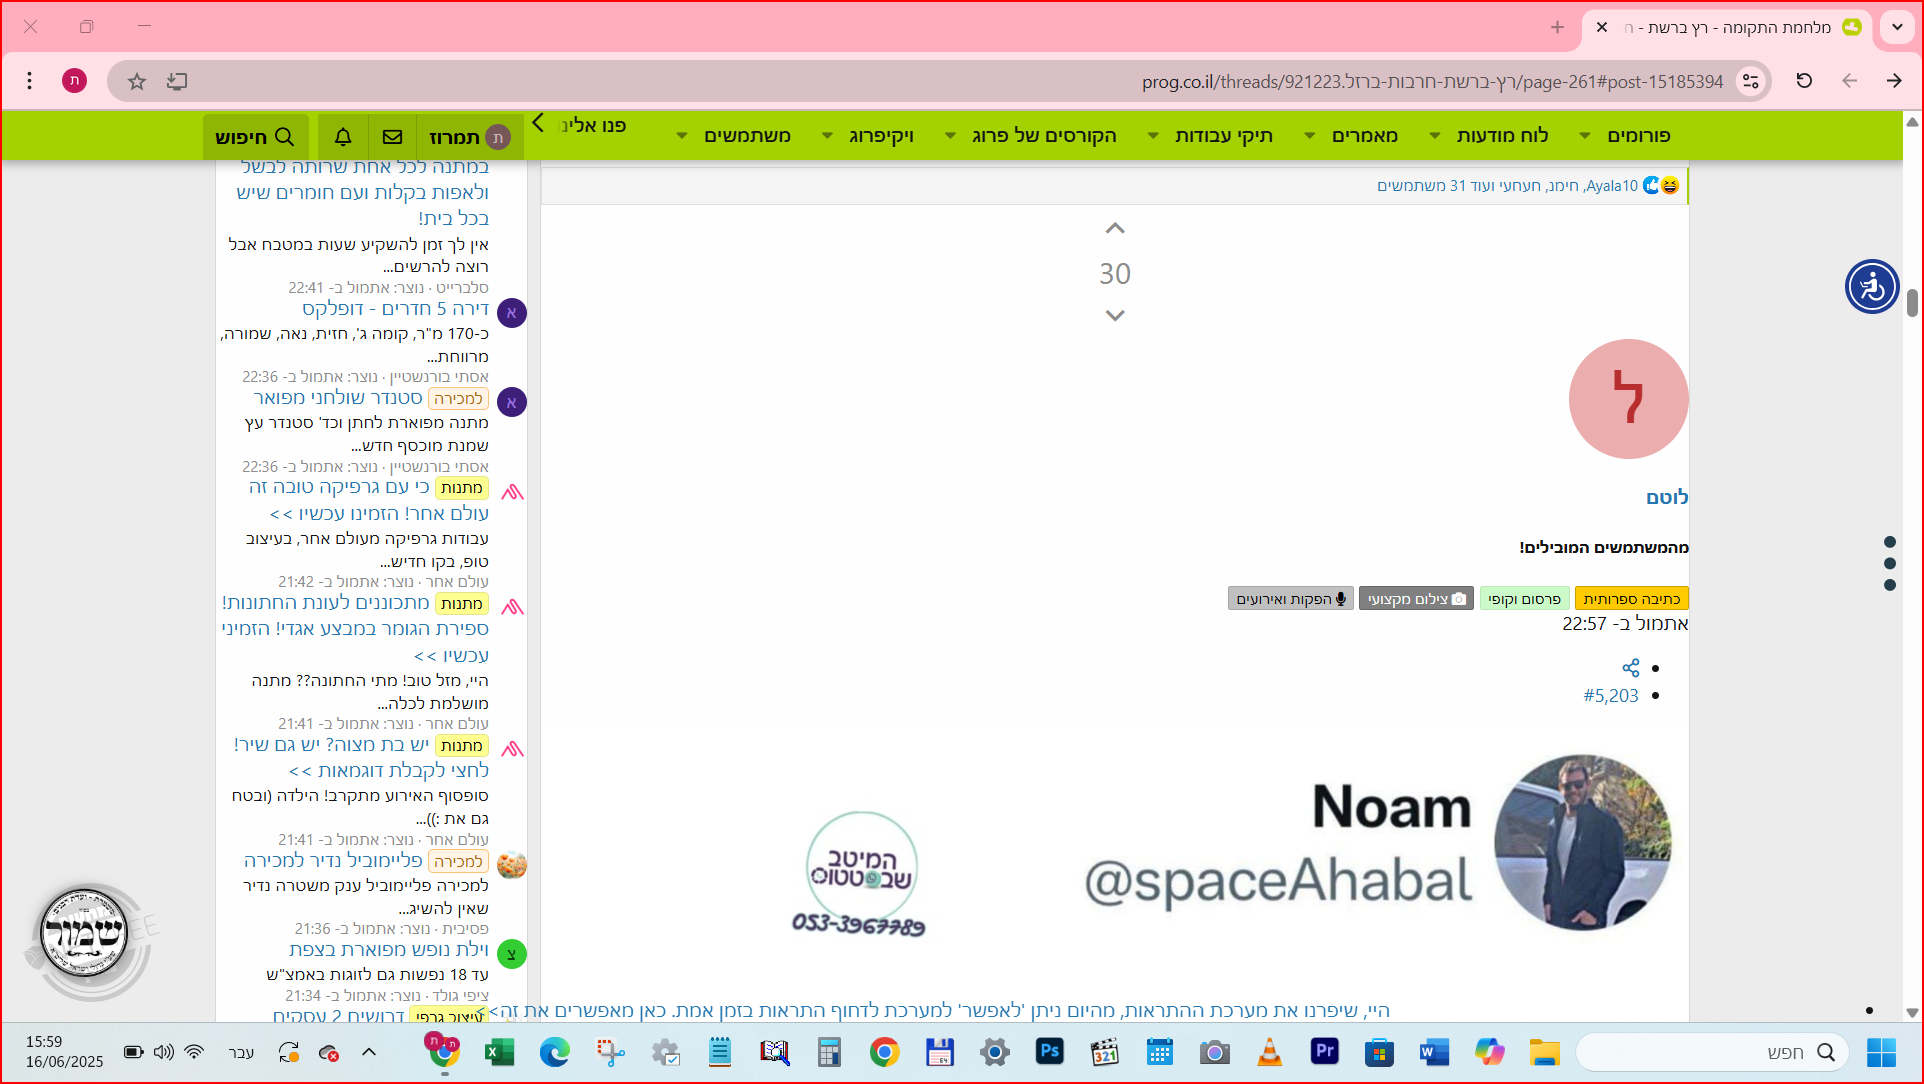The width and height of the screenshot is (1924, 1084).
Task: Downvote the post with the down arrow
Action: [x=1115, y=316]
